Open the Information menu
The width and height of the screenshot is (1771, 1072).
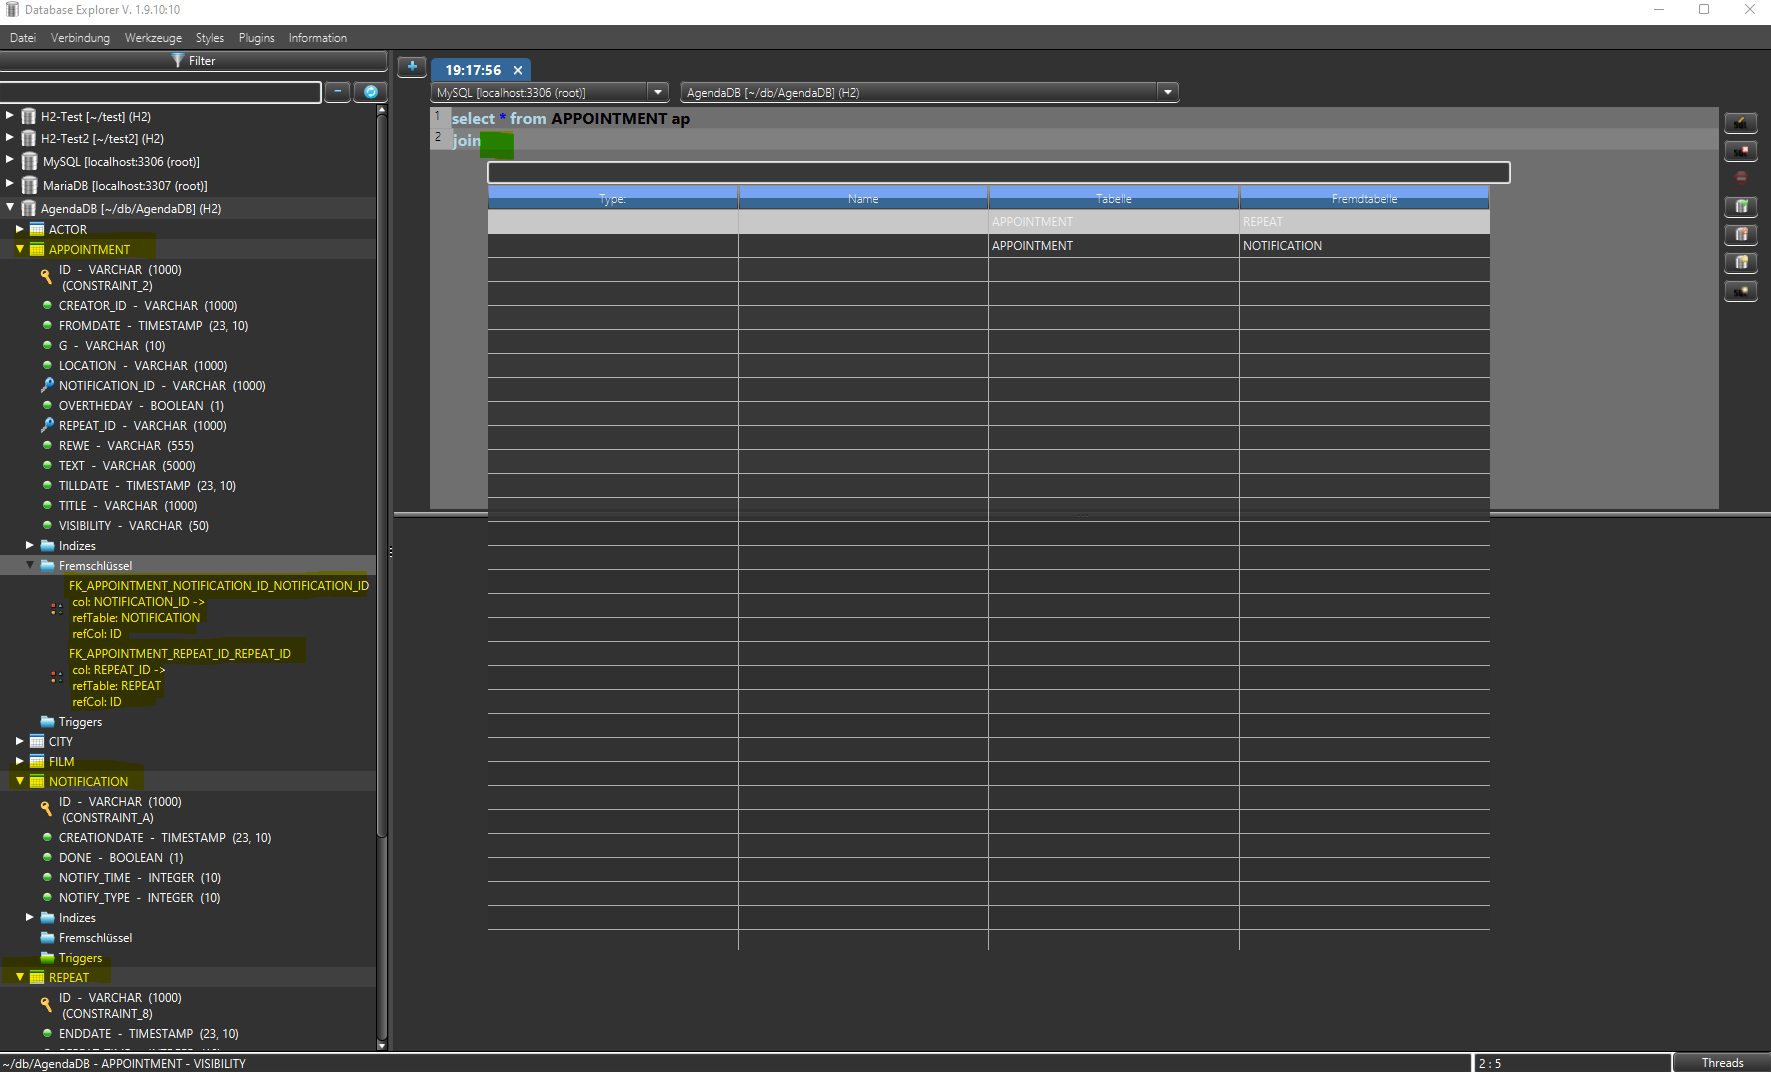click(x=318, y=38)
